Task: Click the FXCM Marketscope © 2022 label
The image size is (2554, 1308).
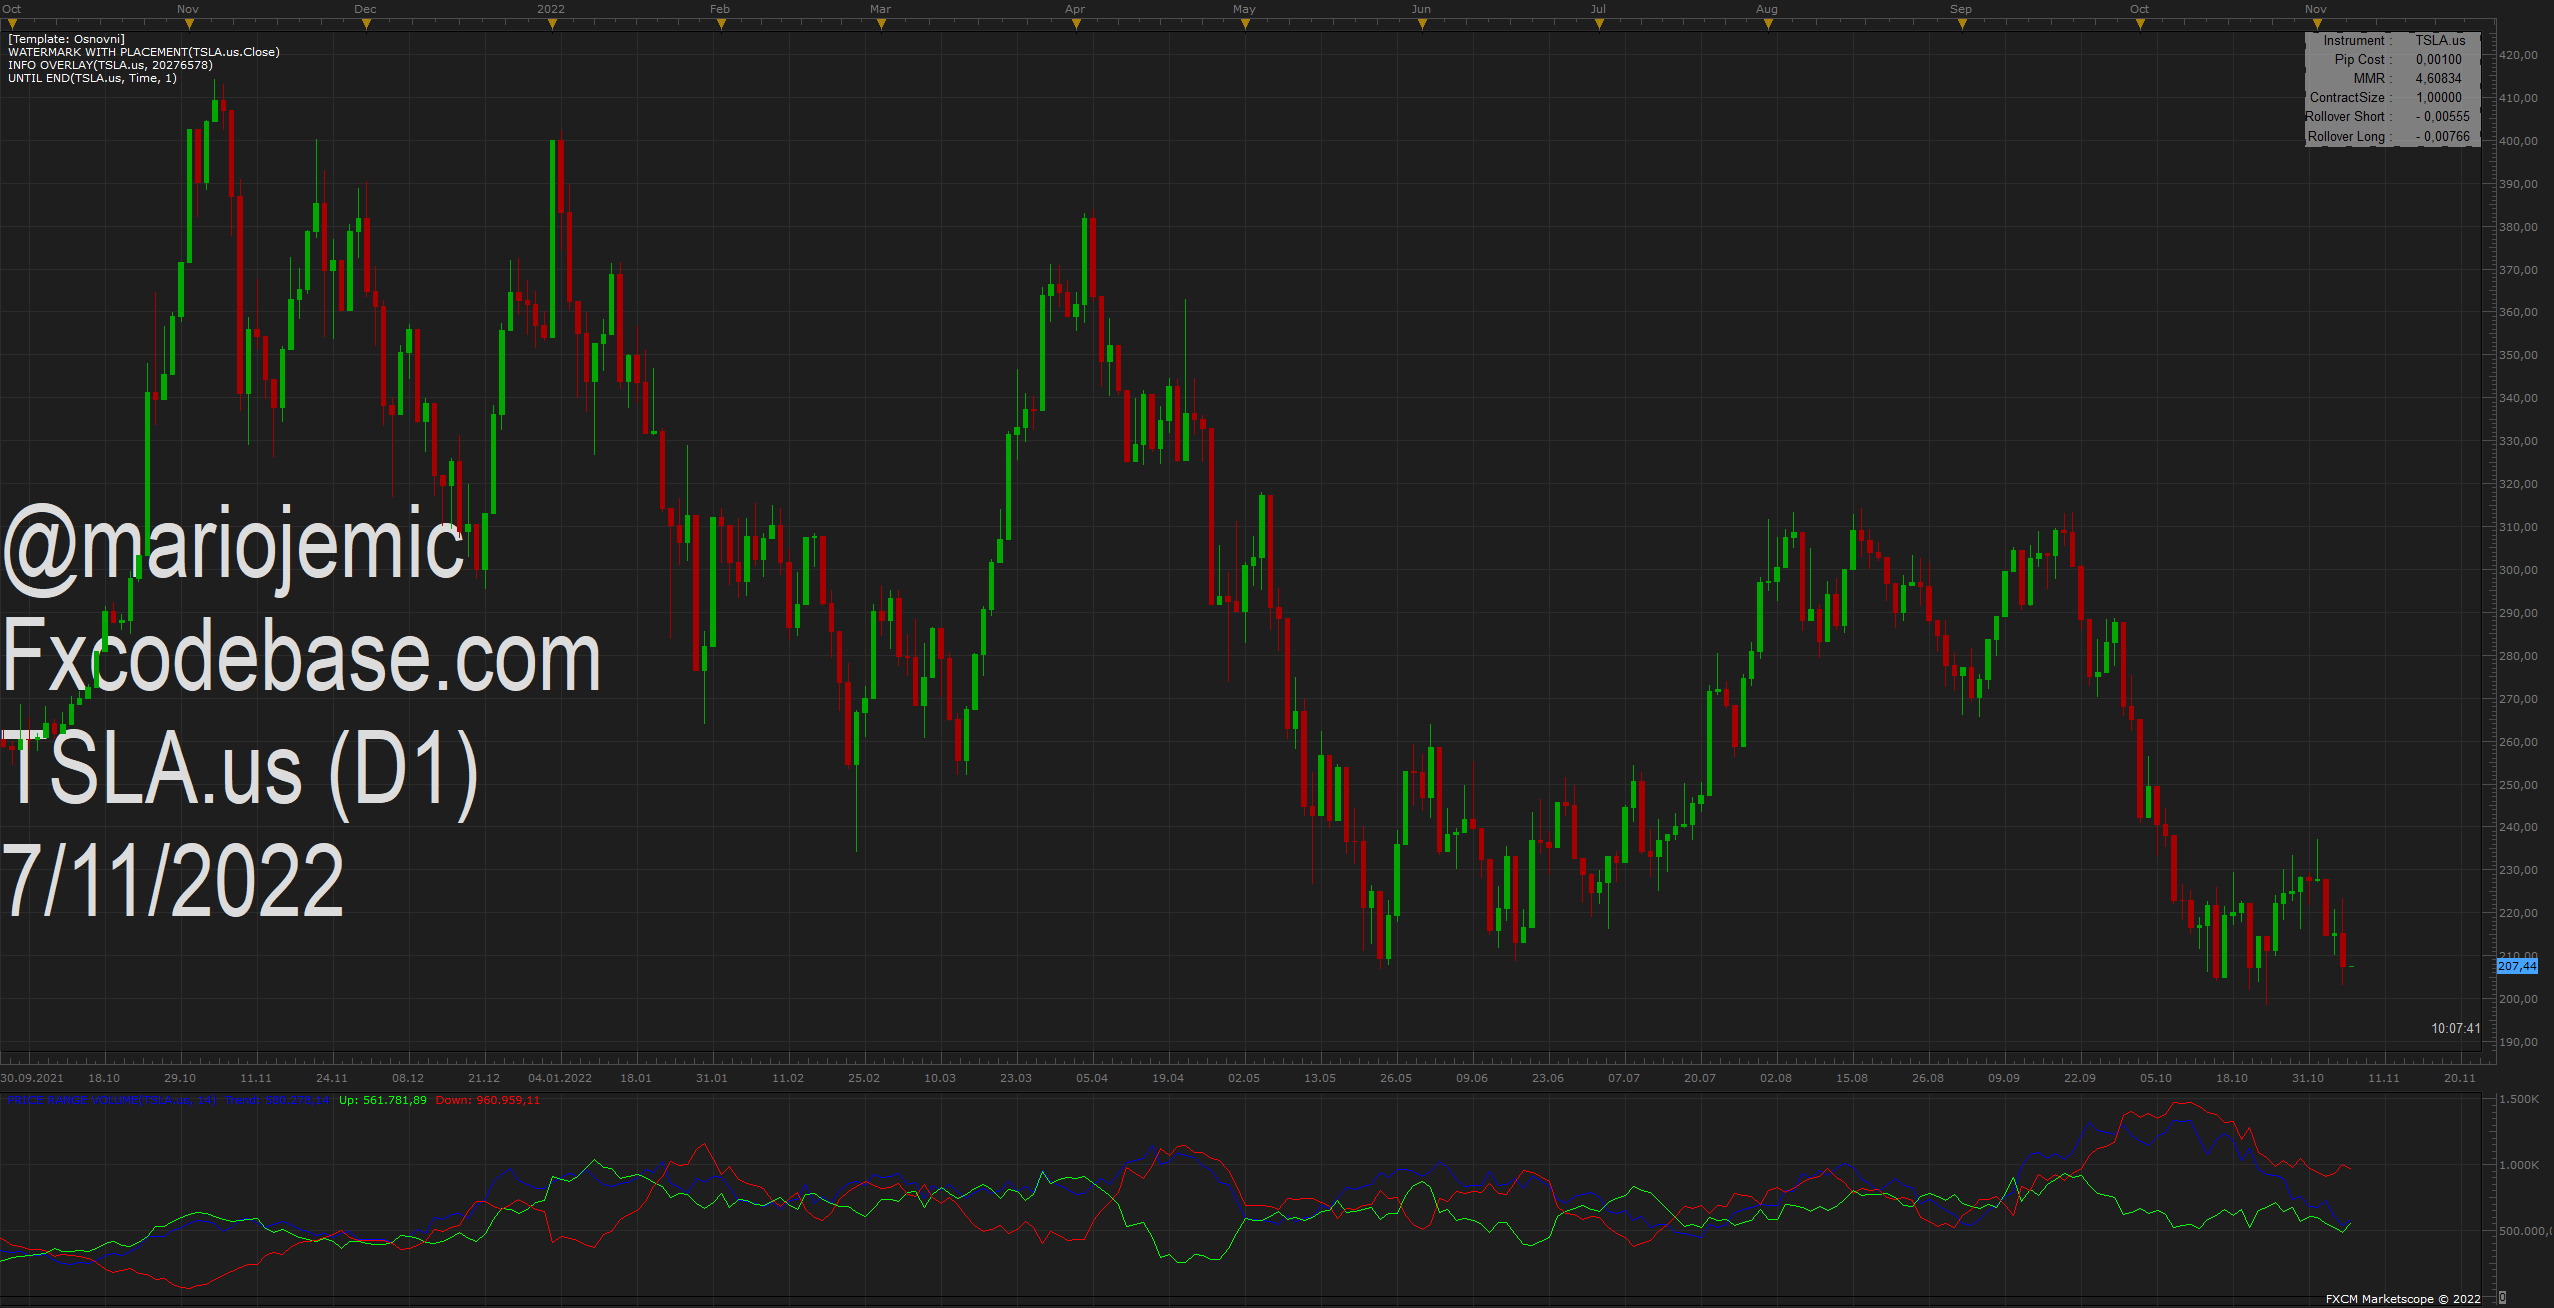Action: [2403, 1299]
